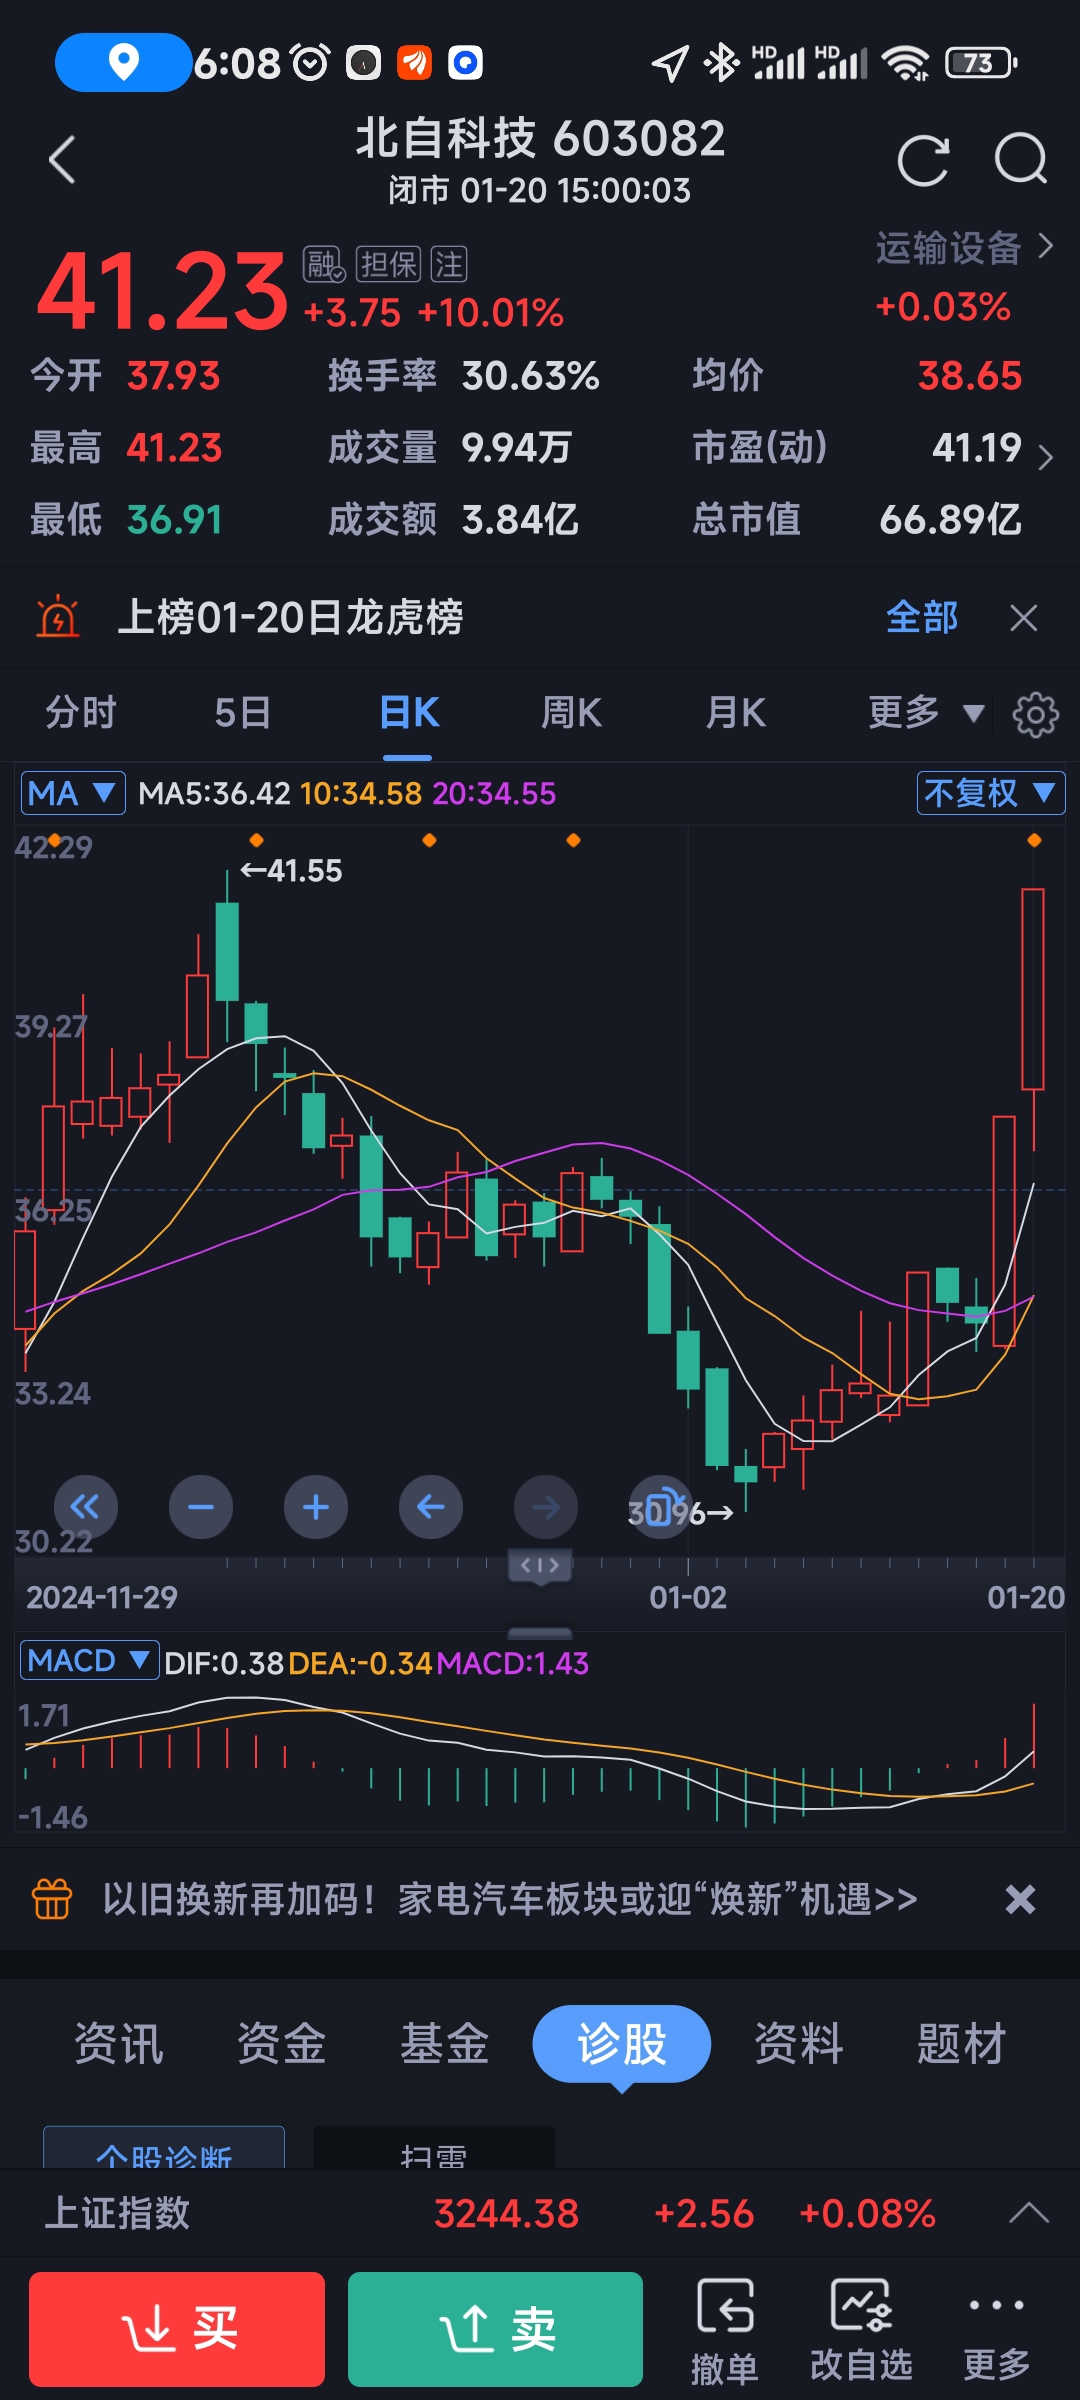Viewport: 1080px width, 2400px height.
Task: Select the 扫雷 sub-tab
Action: [x=434, y=2148]
